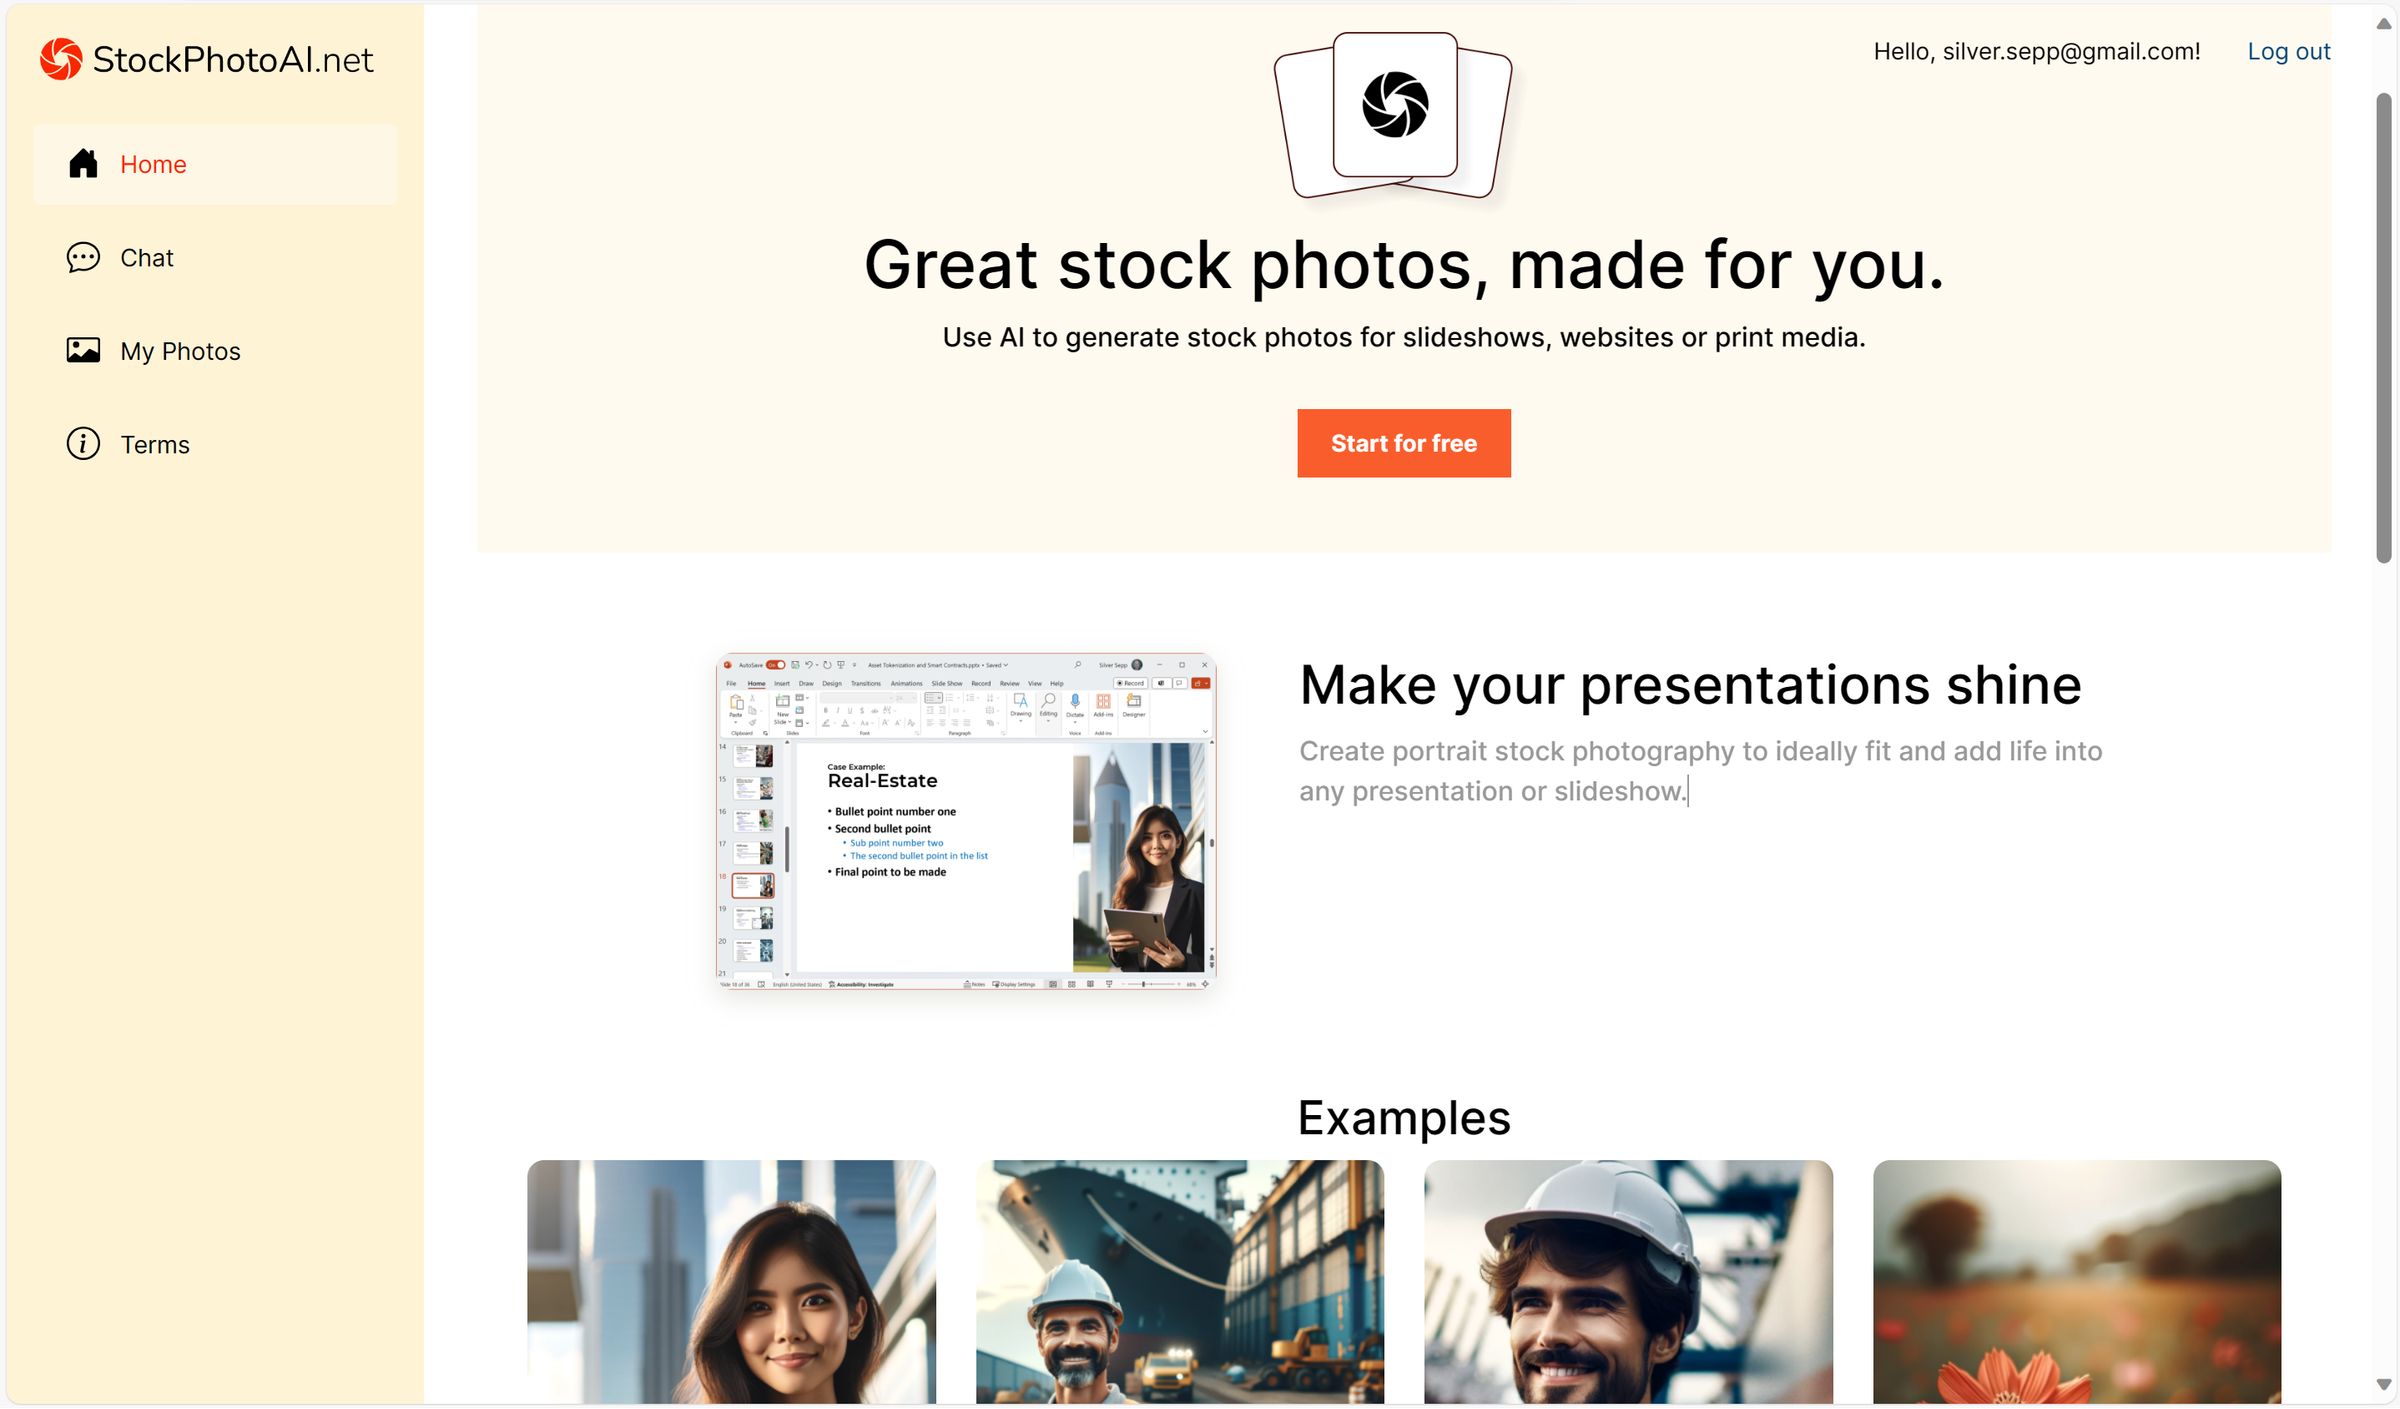2400x1409 pixels.
Task: Toggle Notes visibility in the PowerPoint status bar
Action: 973,984
